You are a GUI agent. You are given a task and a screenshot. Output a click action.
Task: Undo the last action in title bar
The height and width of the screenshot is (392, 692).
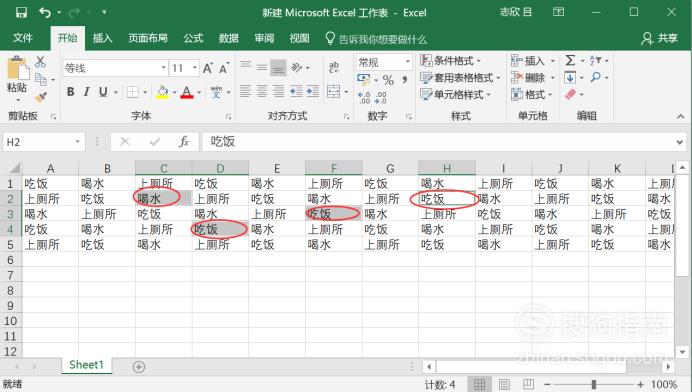tap(45, 12)
